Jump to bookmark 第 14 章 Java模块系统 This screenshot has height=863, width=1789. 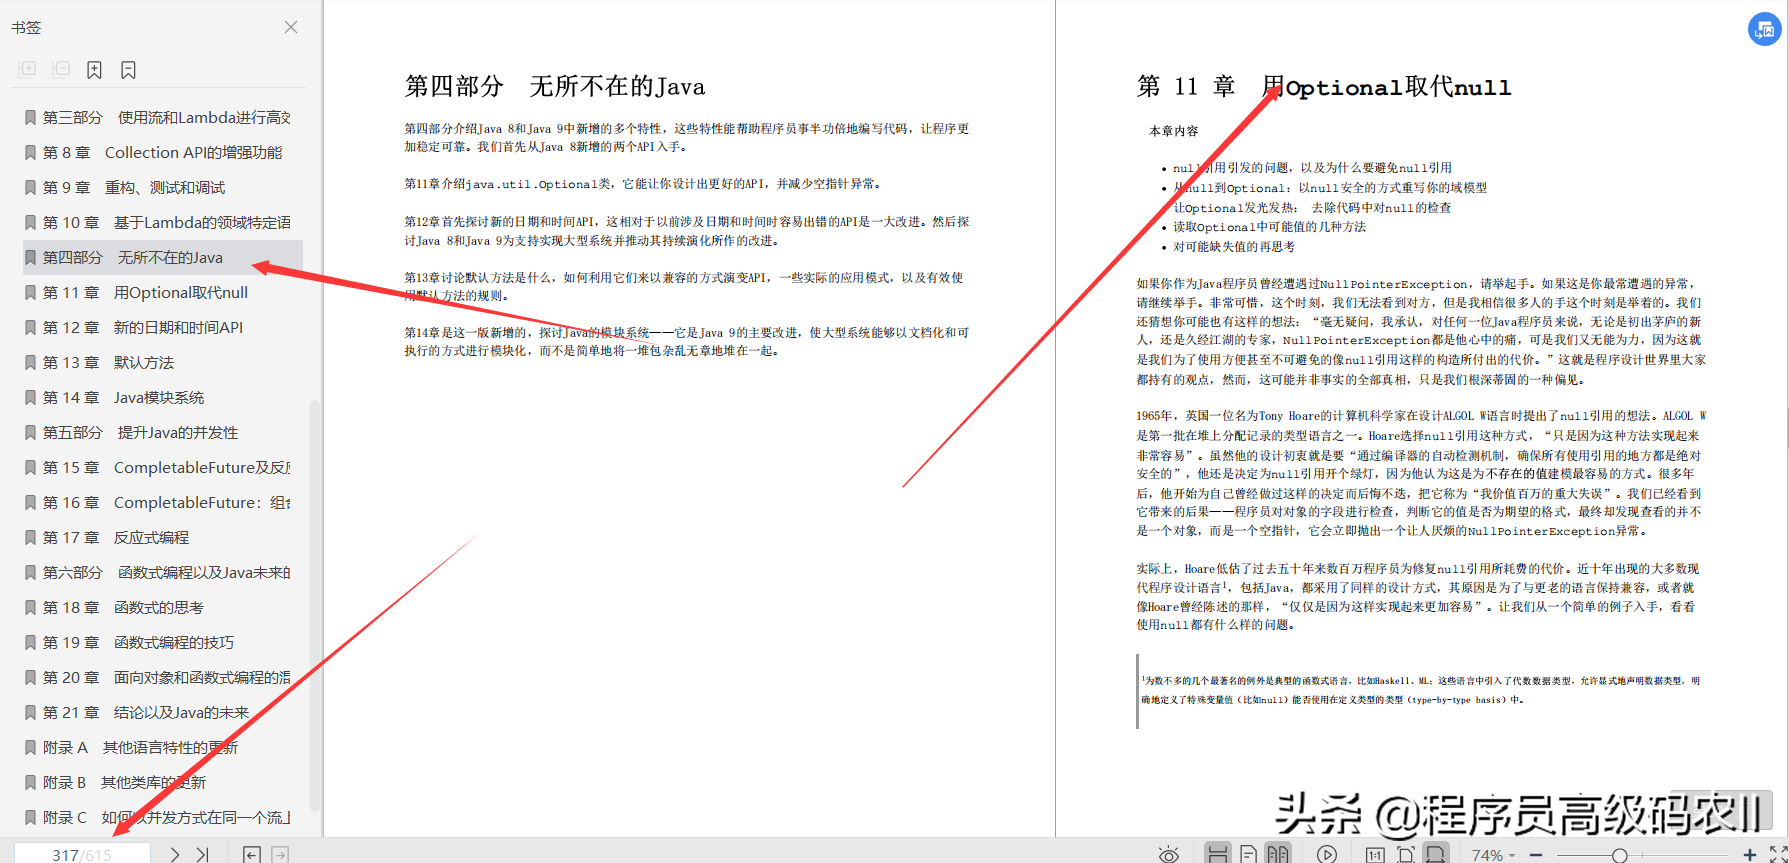[x=162, y=397]
